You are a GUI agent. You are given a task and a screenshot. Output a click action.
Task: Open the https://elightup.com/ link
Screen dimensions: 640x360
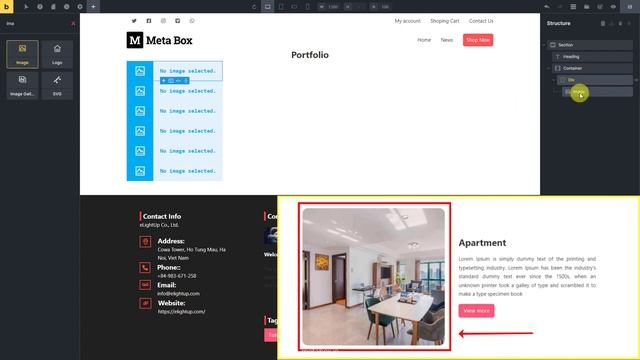pos(181,311)
